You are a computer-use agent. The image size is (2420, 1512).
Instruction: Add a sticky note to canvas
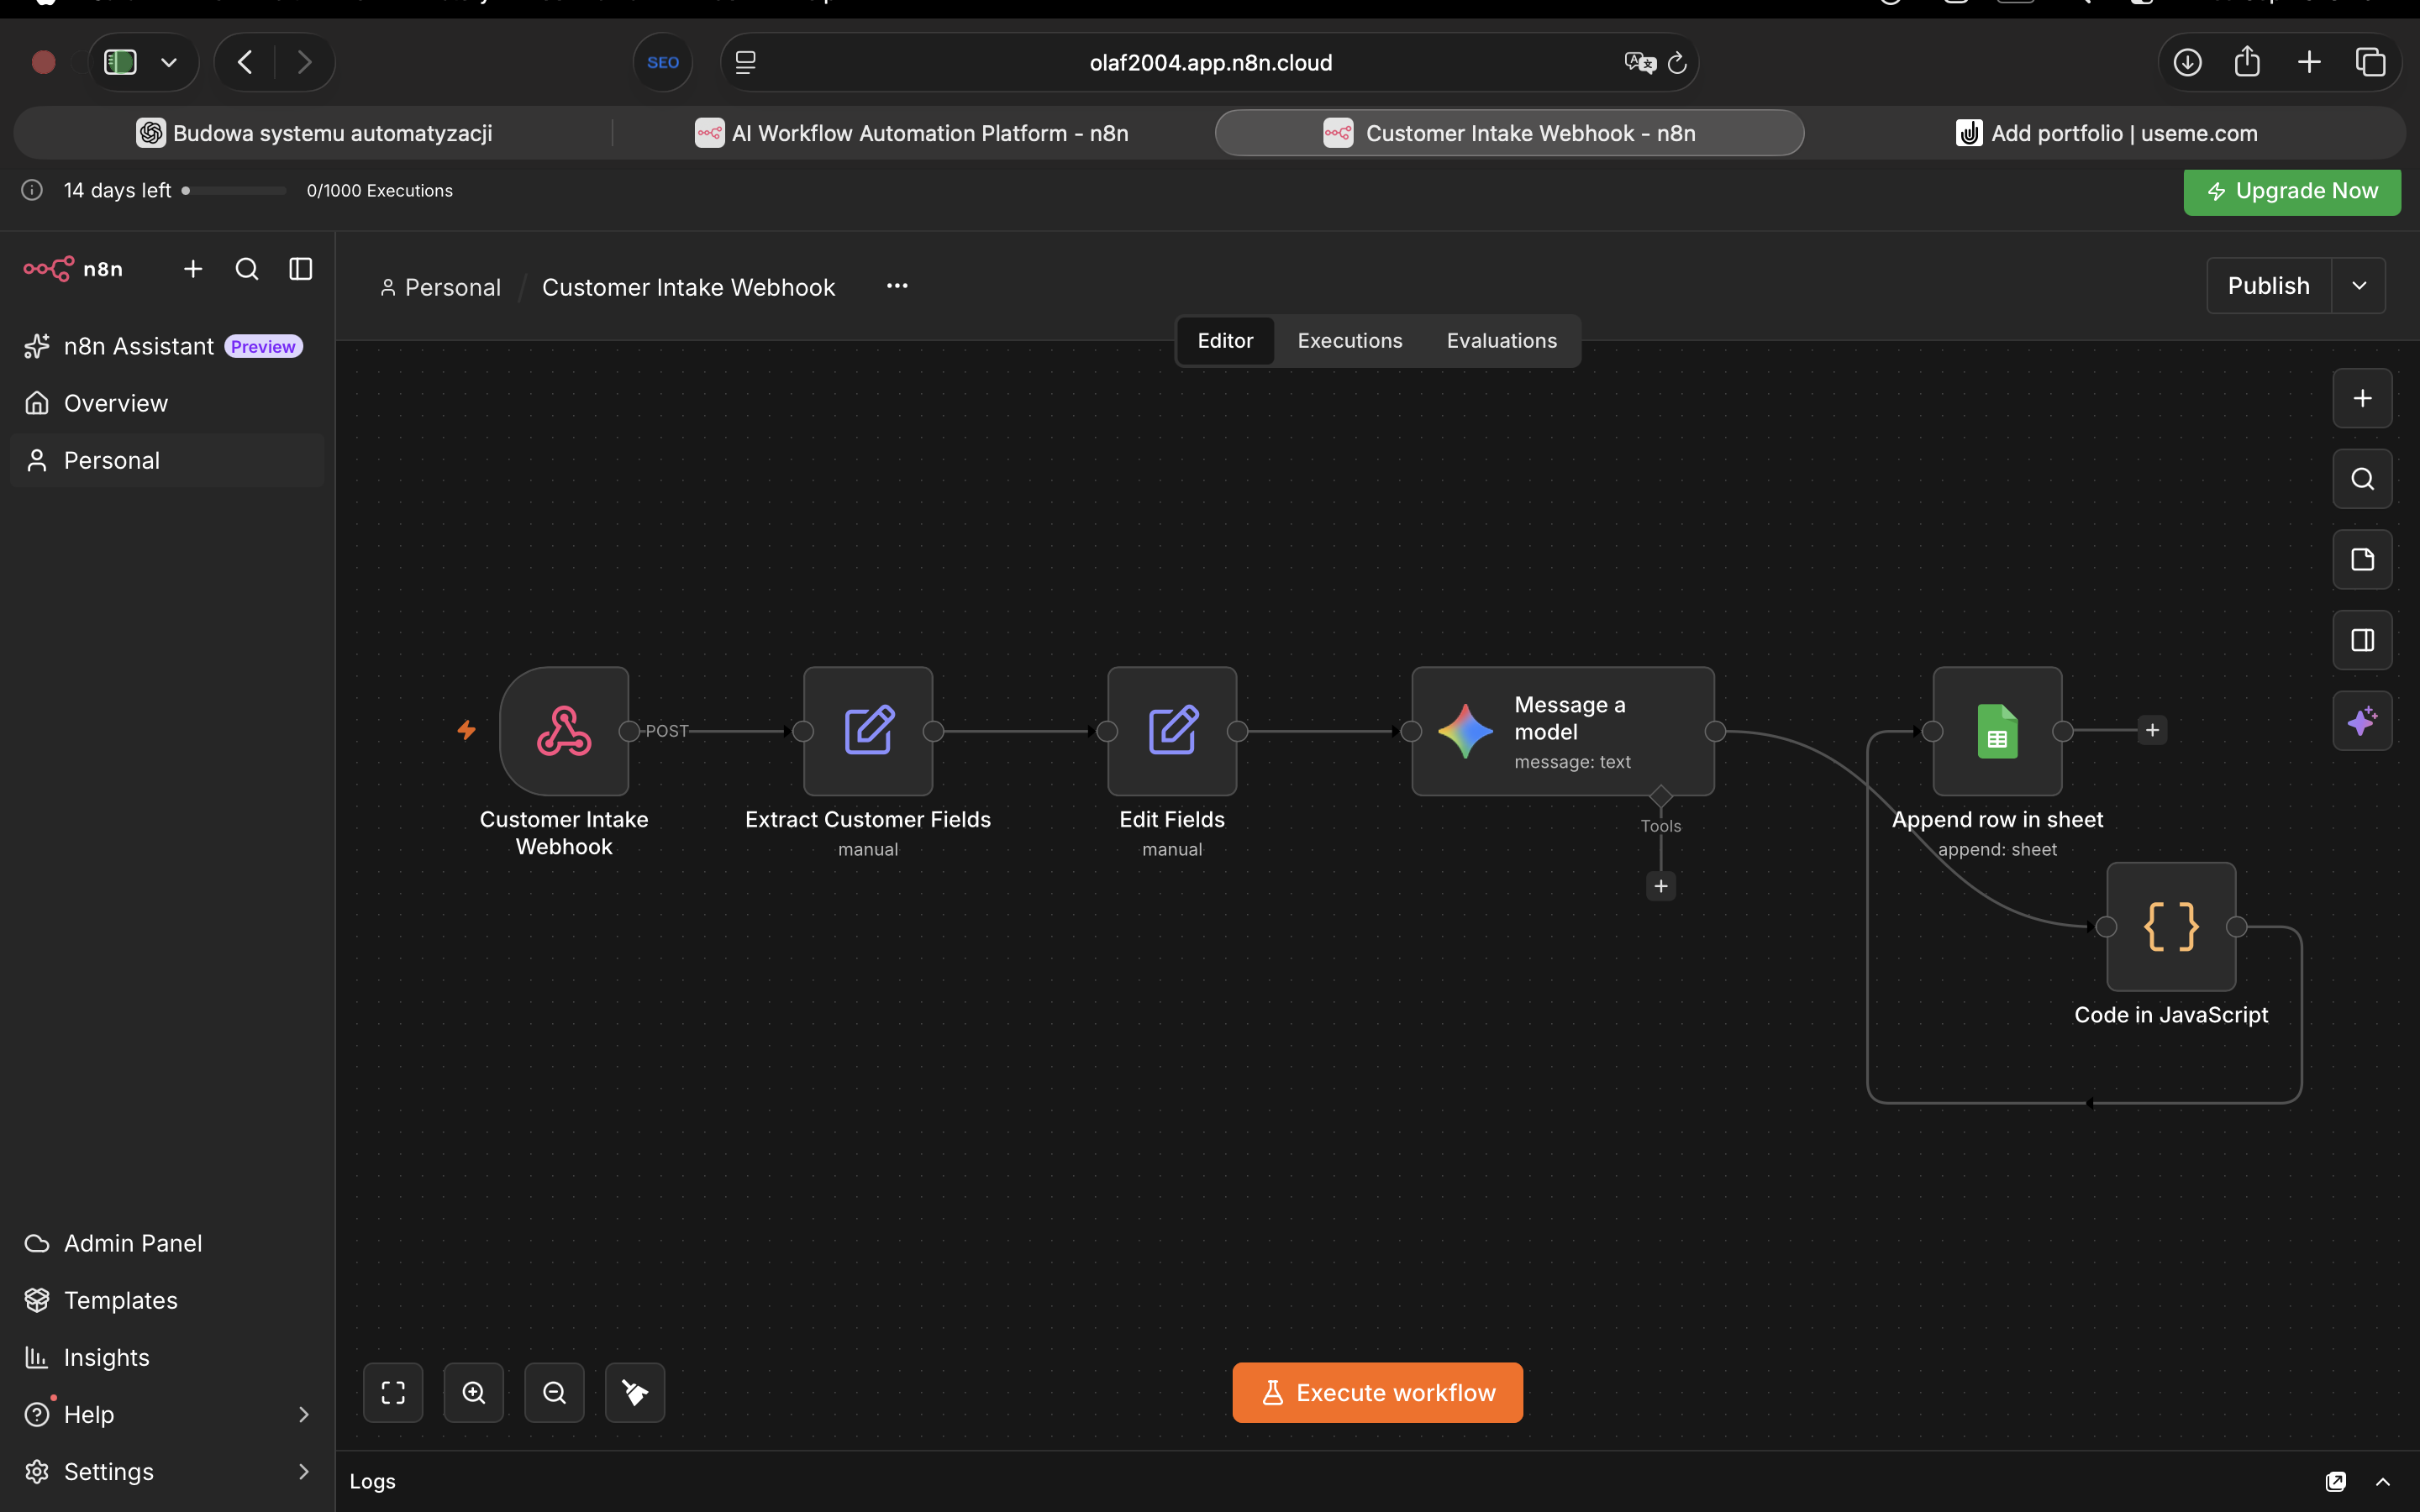[2362, 559]
